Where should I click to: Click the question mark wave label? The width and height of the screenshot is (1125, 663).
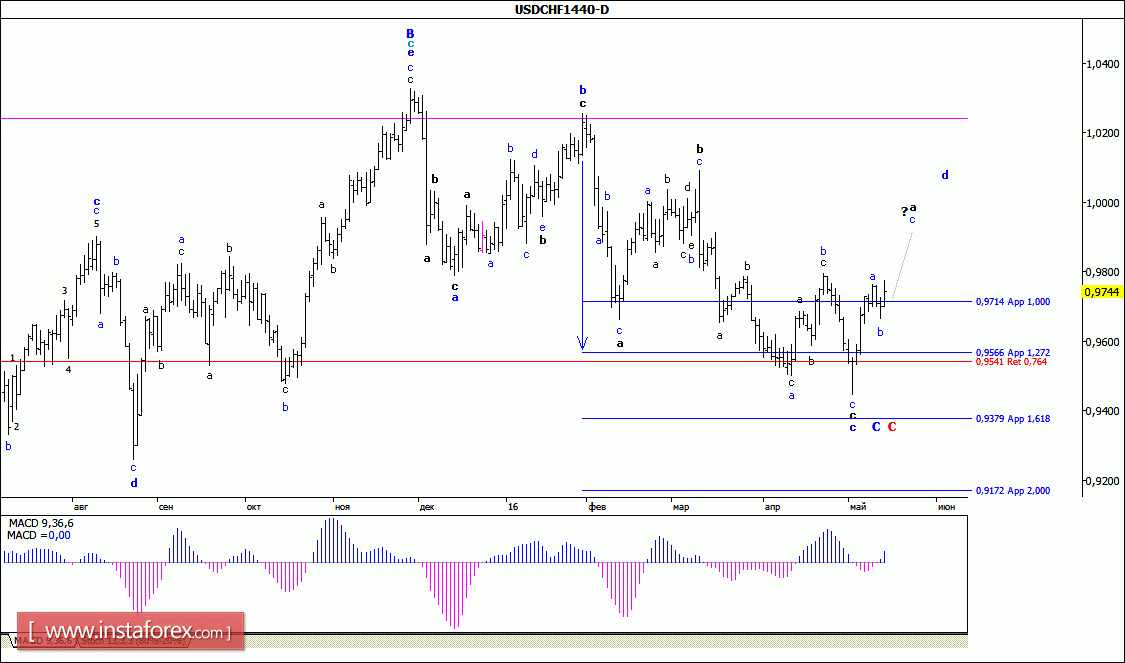(904, 211)
